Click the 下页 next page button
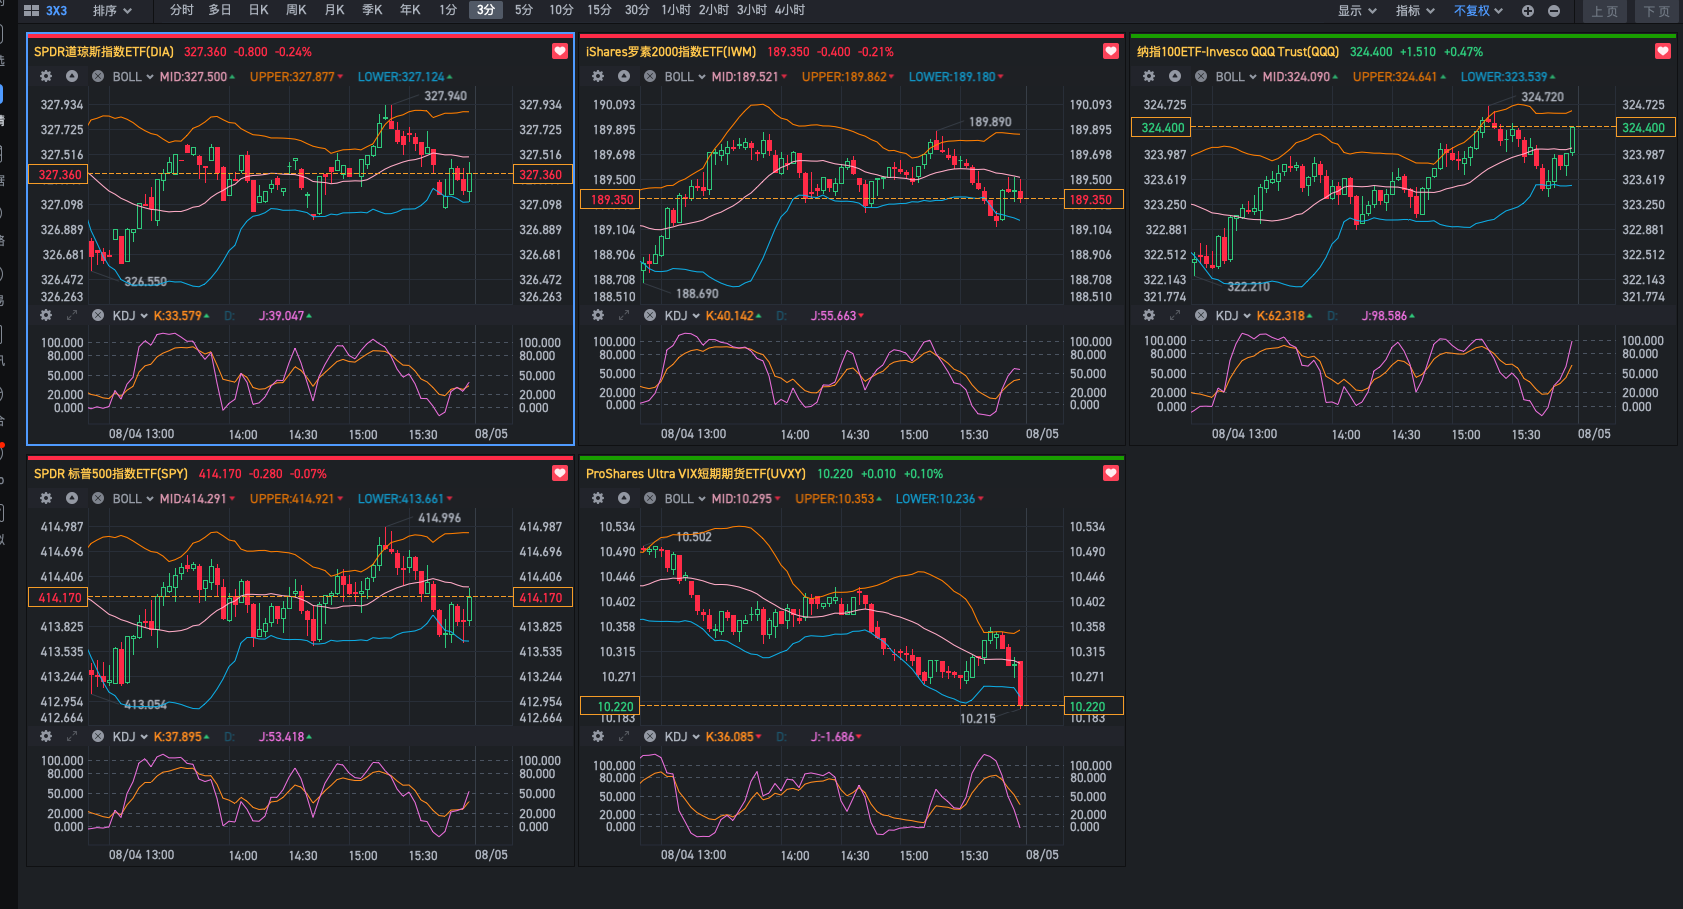Image resolution: width=1683 pixels, height=909 pixels. click(1657, 11)
